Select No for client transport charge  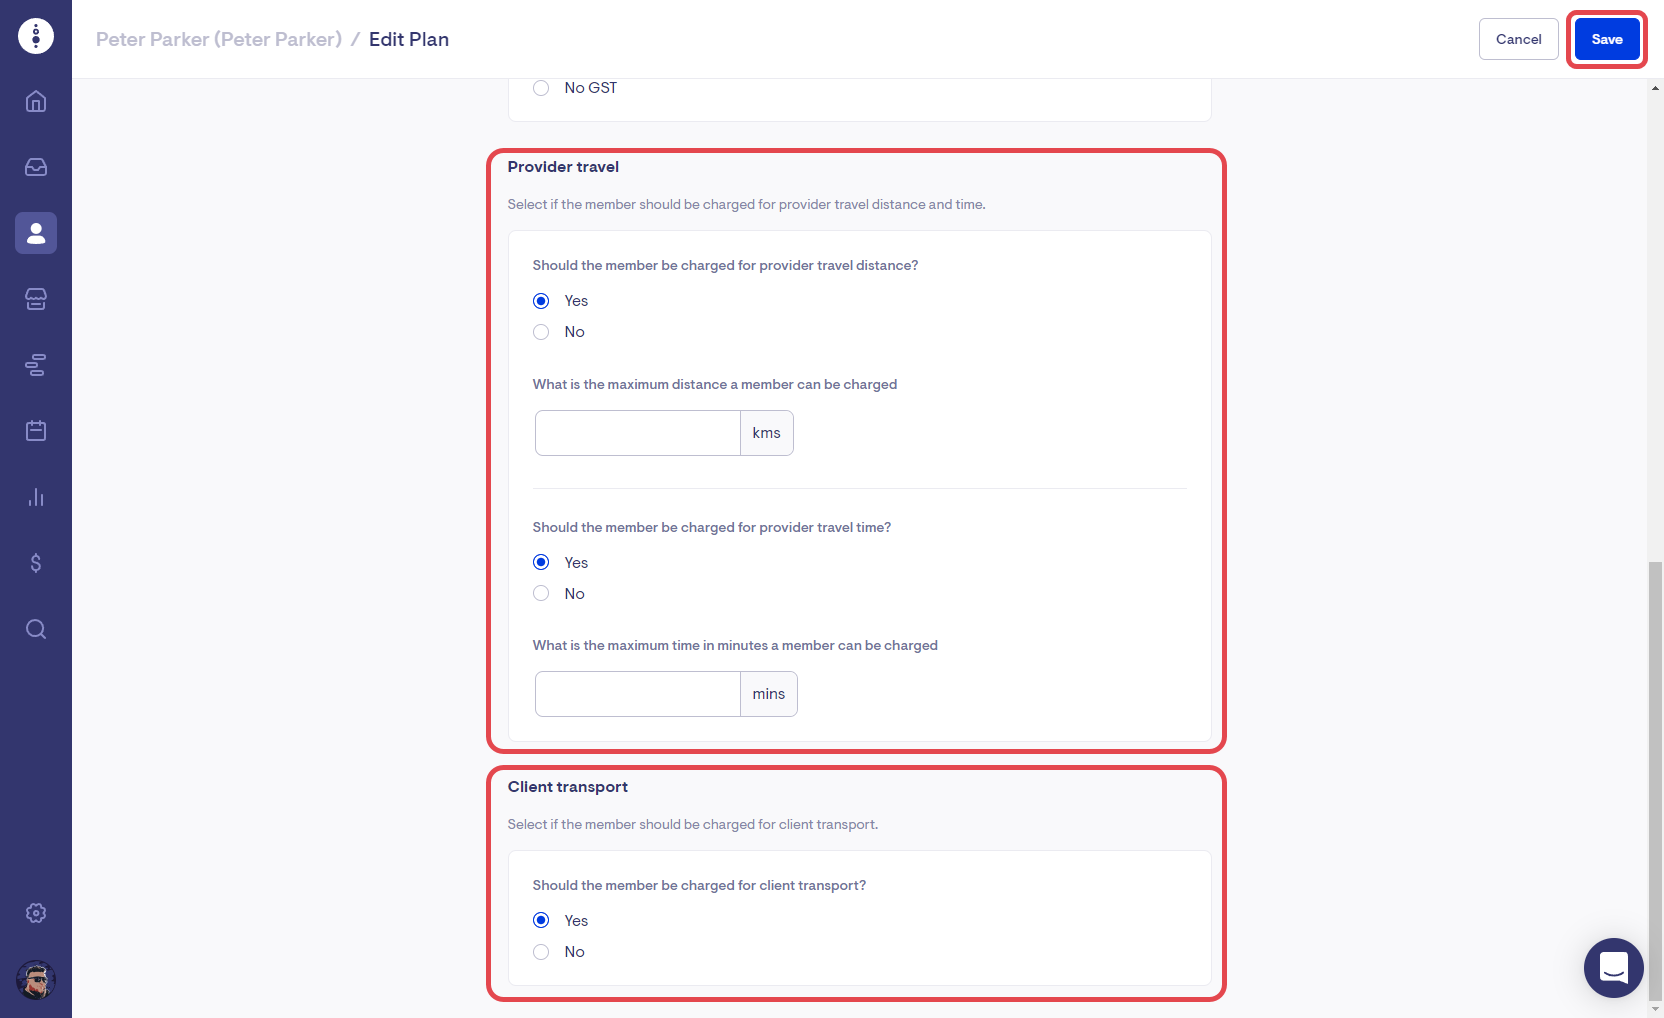(x=541, y=952)
